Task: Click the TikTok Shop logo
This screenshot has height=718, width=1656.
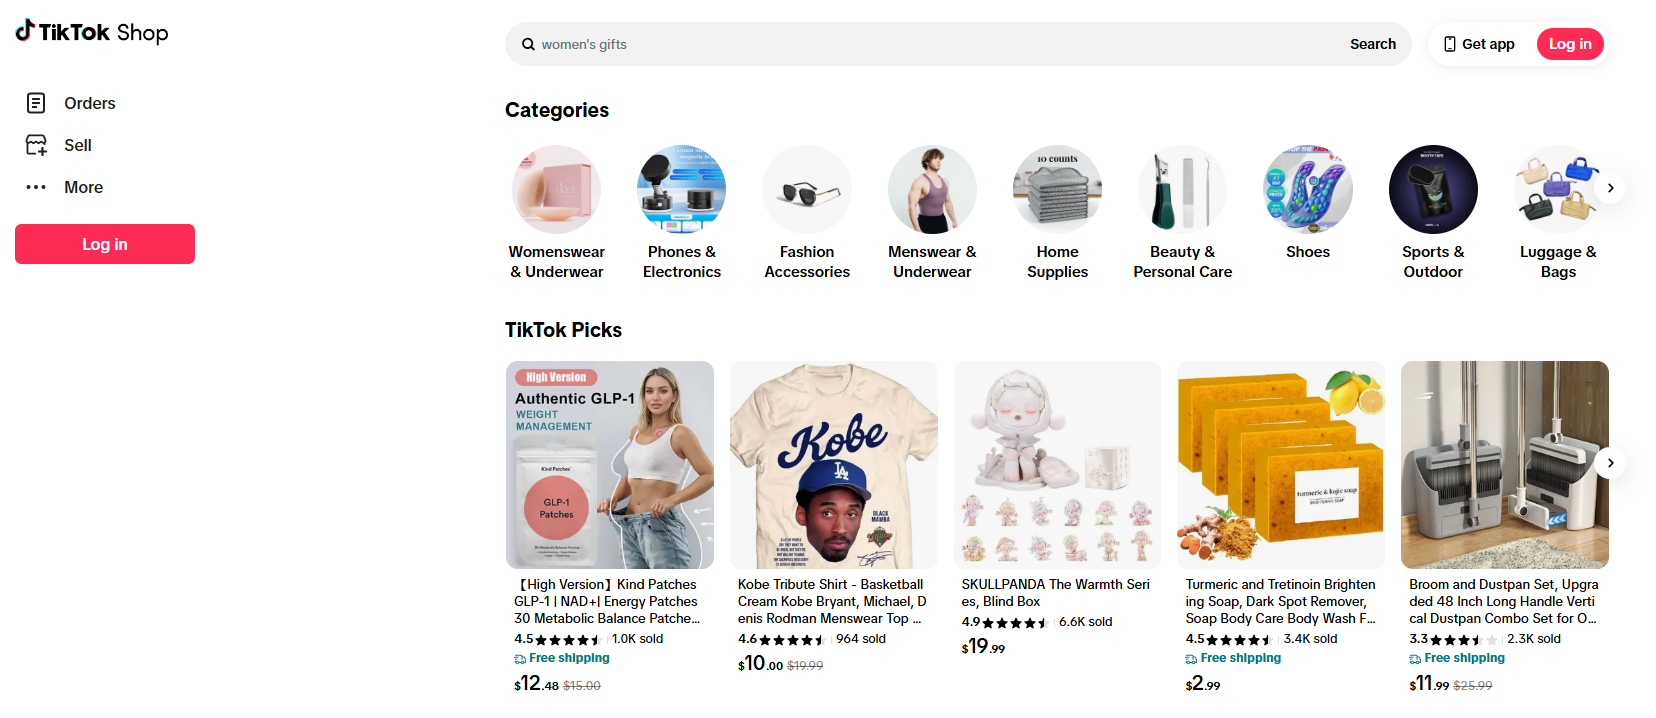Action: [91, 31]
